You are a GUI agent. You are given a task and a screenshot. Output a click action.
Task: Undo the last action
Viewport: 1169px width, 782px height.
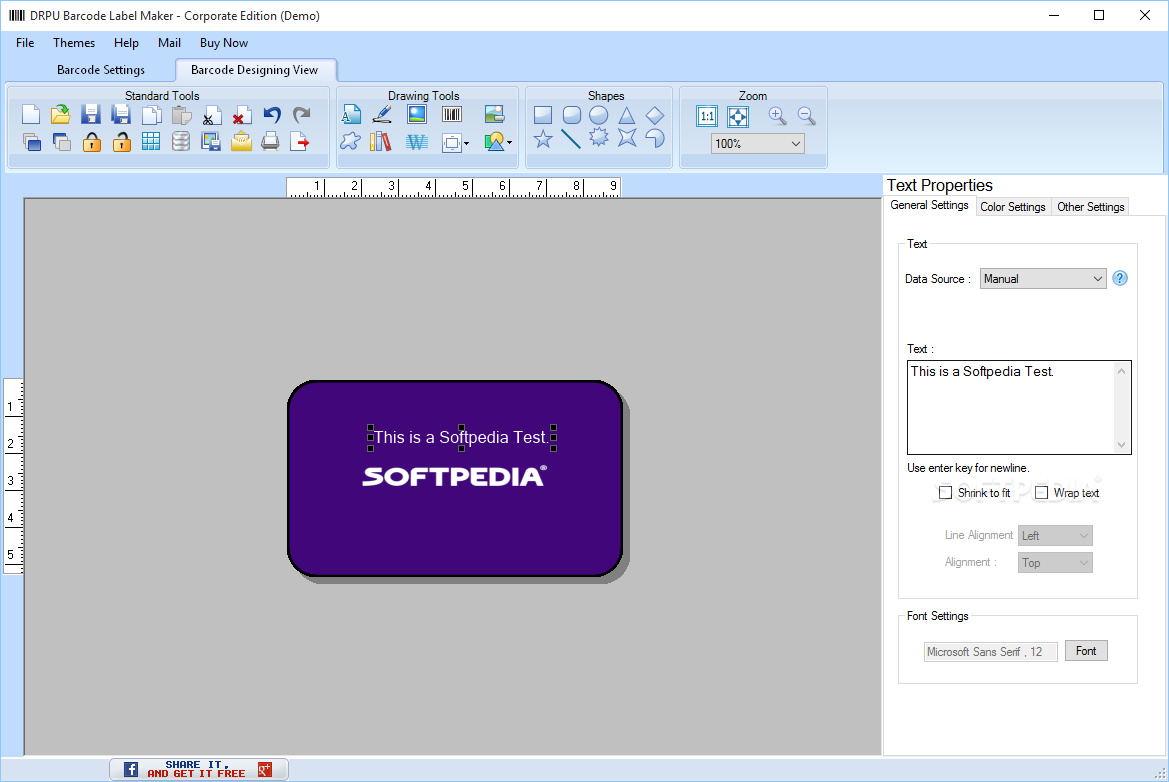(x=272, y=115)
